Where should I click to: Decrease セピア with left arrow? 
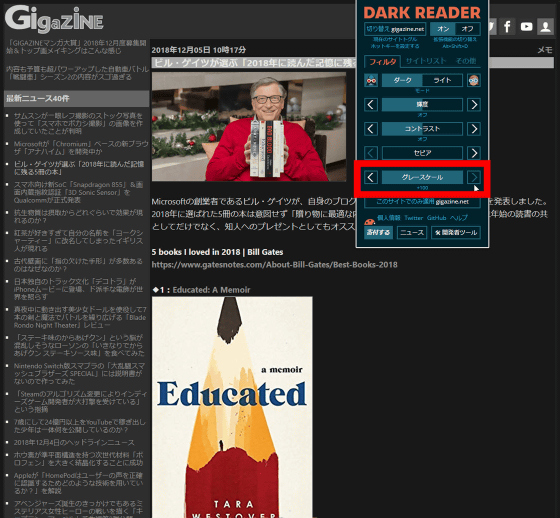click(x=371, y=153)
